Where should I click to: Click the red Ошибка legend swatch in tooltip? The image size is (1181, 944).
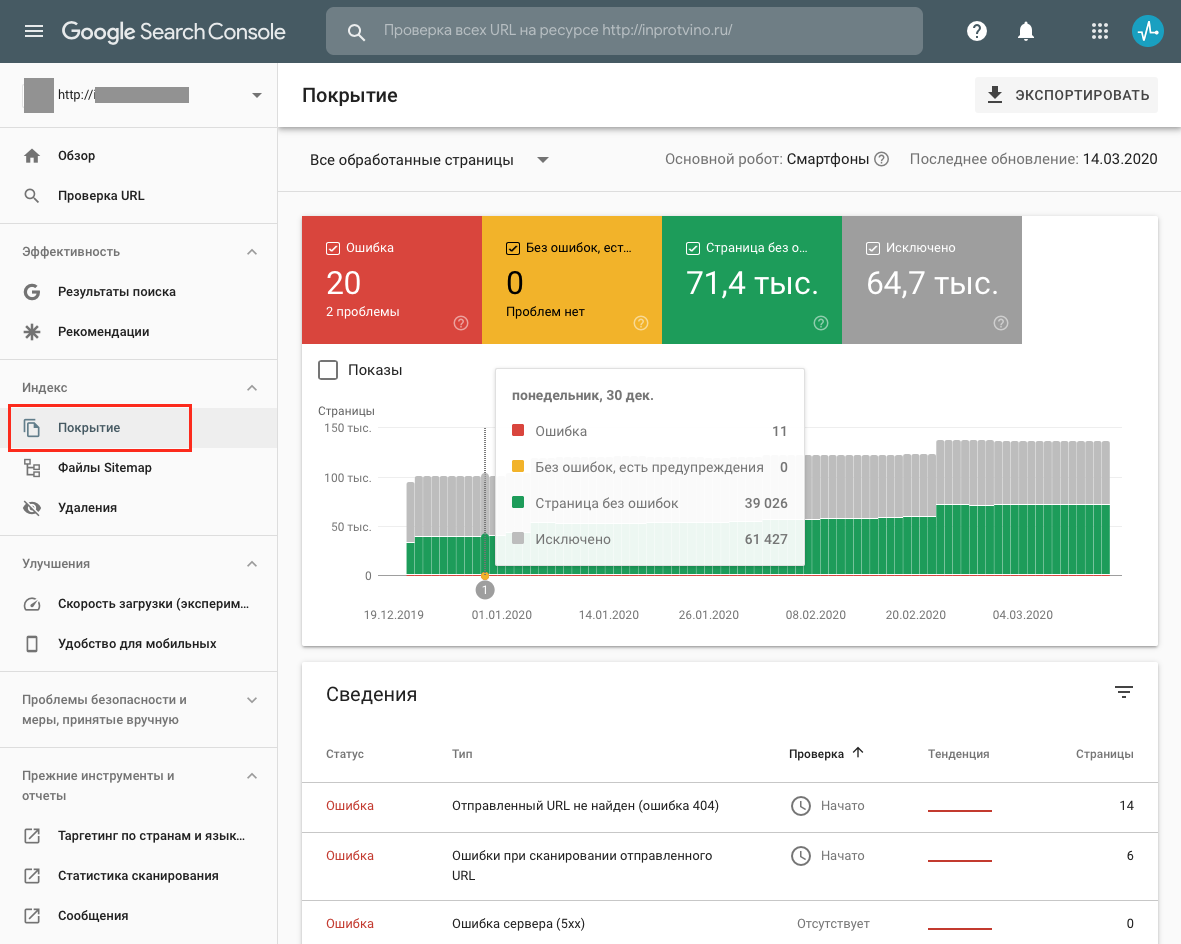click(517, 430)
